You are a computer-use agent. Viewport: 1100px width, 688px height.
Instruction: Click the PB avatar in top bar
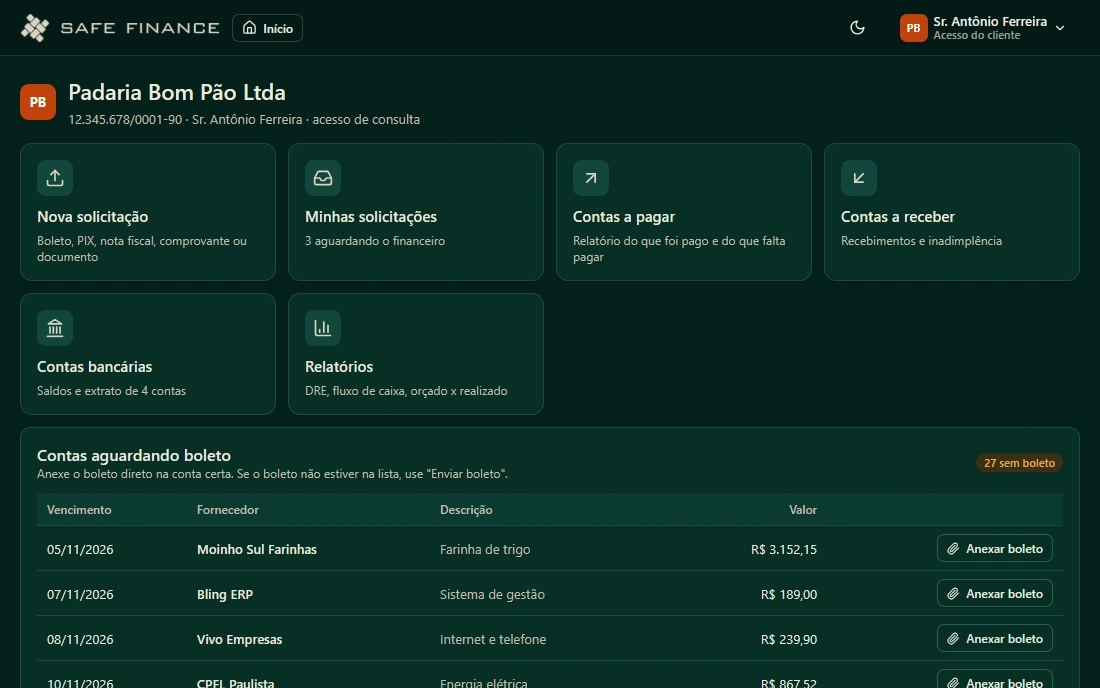pyautogui.click(x=913, y=28)
